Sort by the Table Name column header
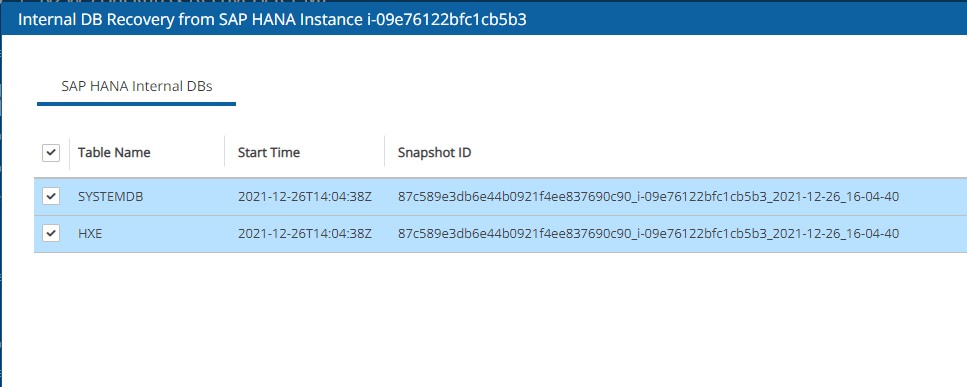Image resolution: width=967 pixels, height=387 pixels. [114, 152]
